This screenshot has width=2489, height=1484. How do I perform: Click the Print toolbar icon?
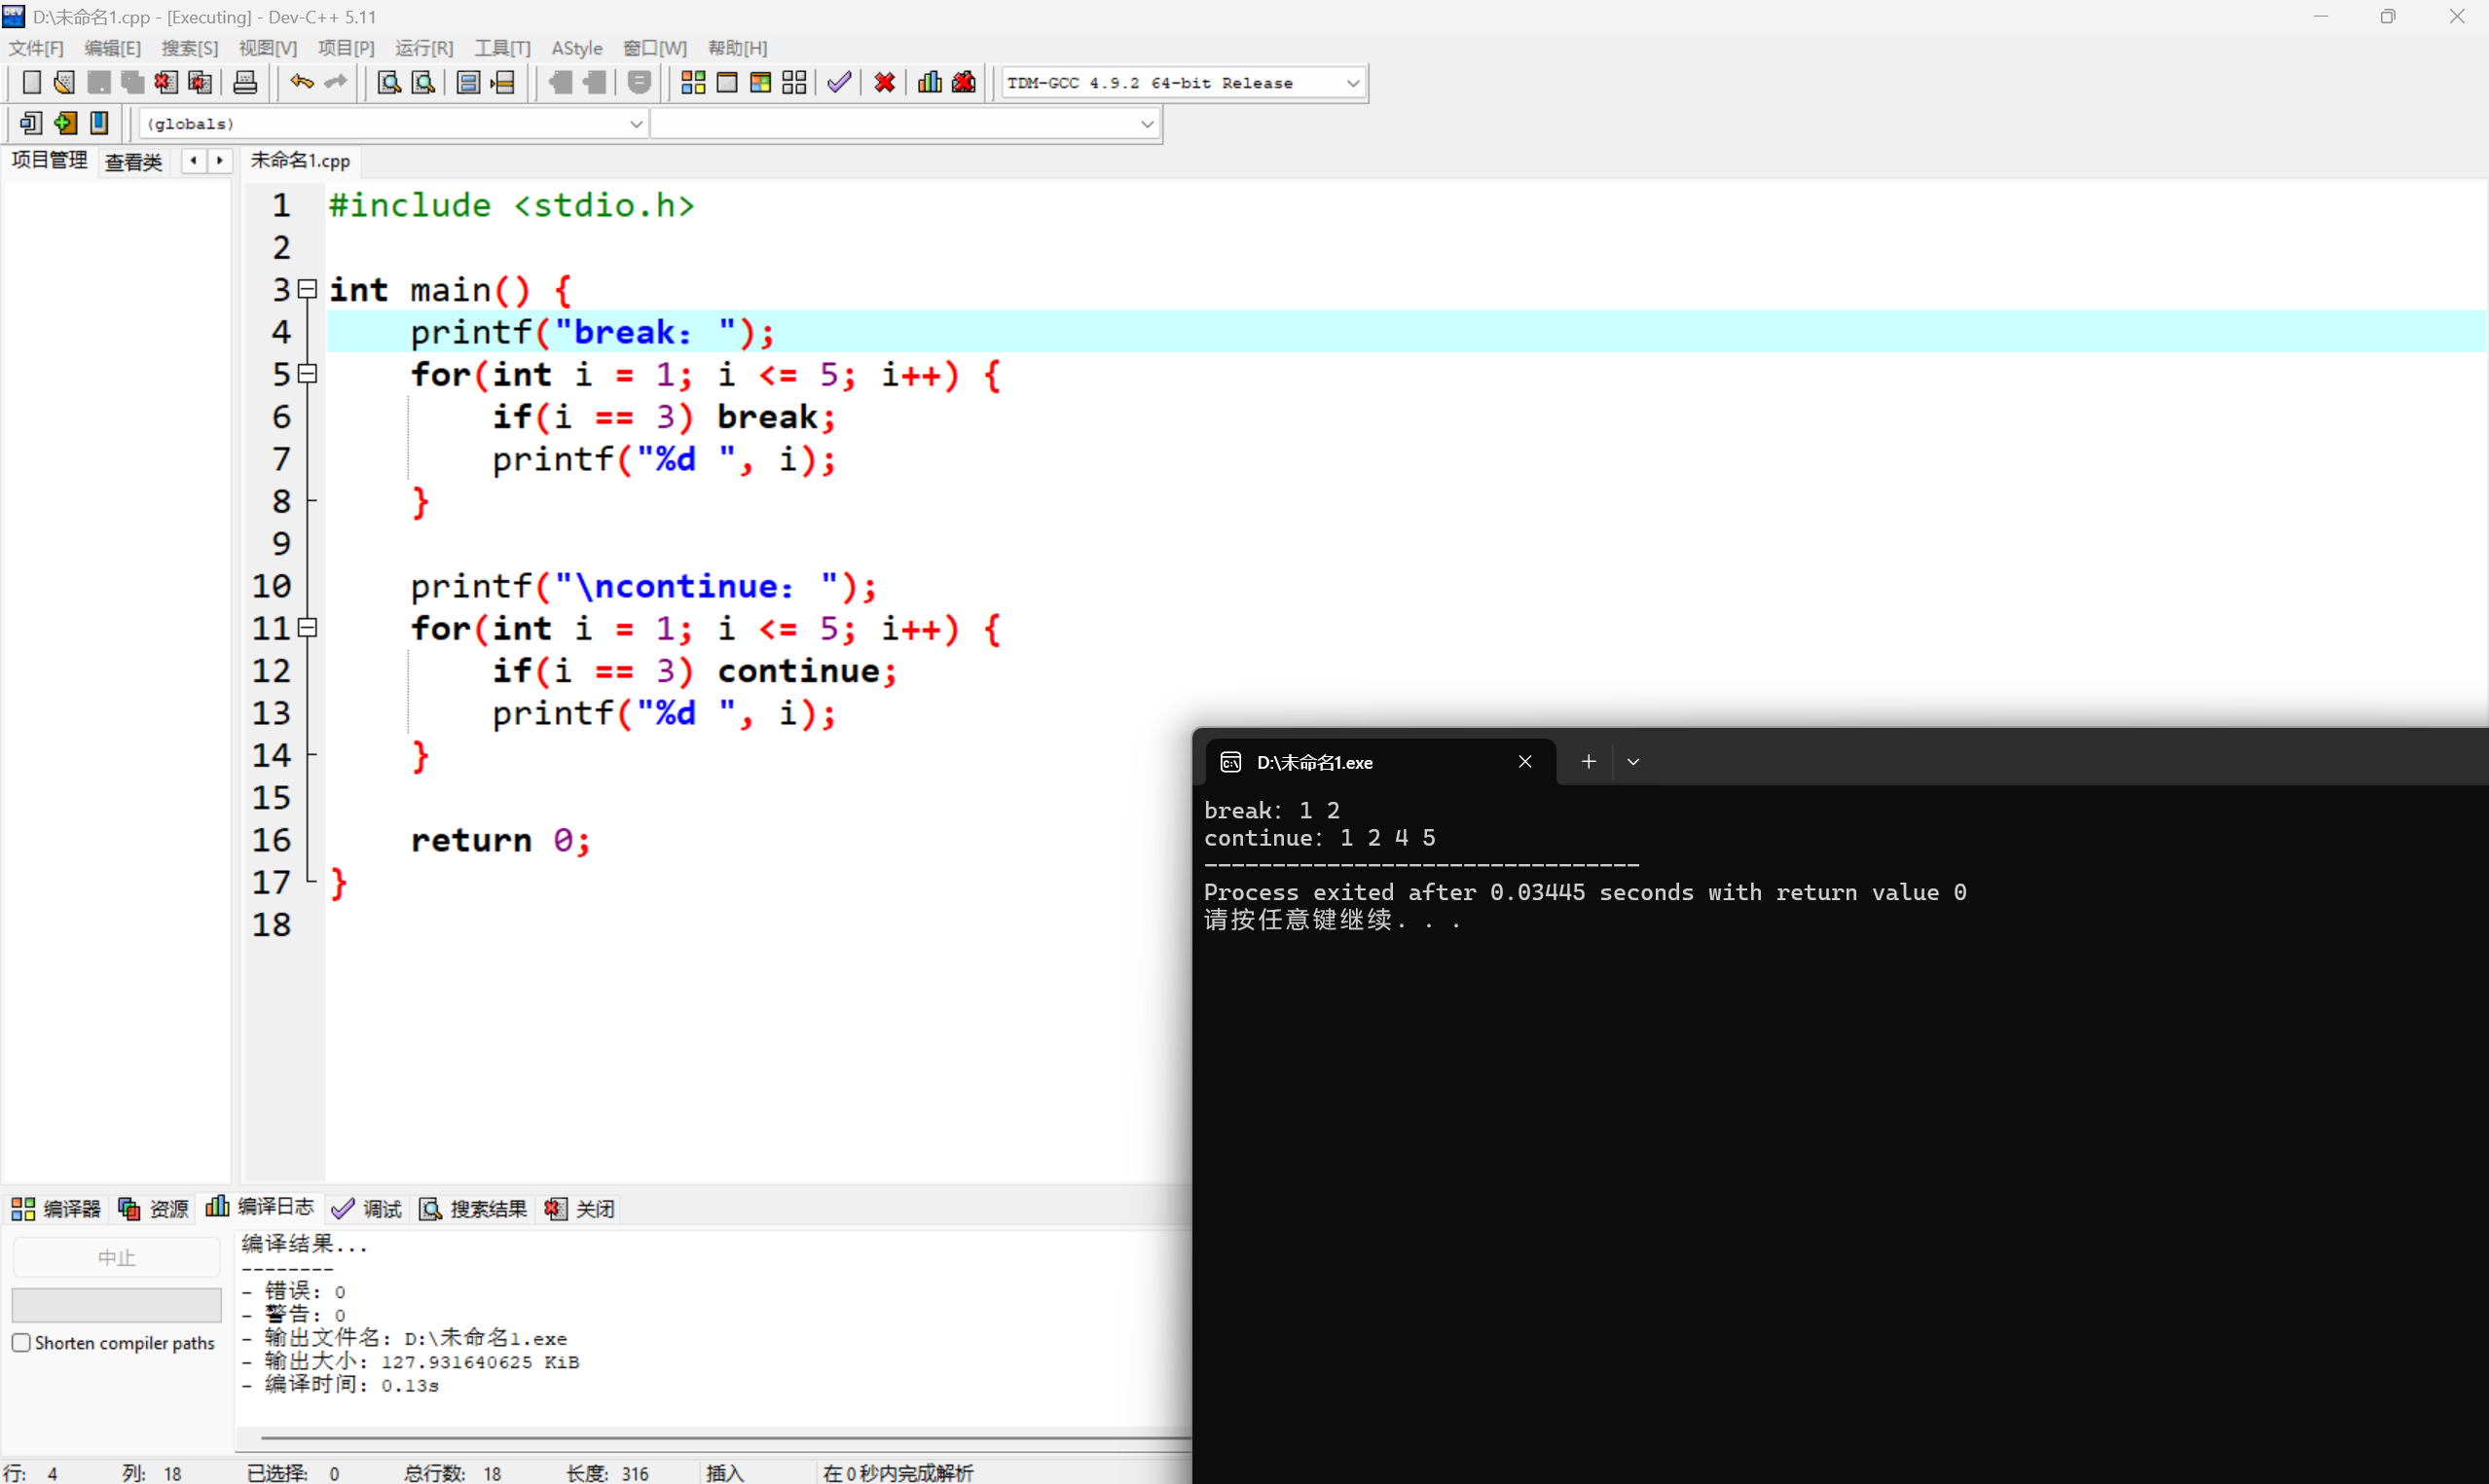tap(245, 83)
